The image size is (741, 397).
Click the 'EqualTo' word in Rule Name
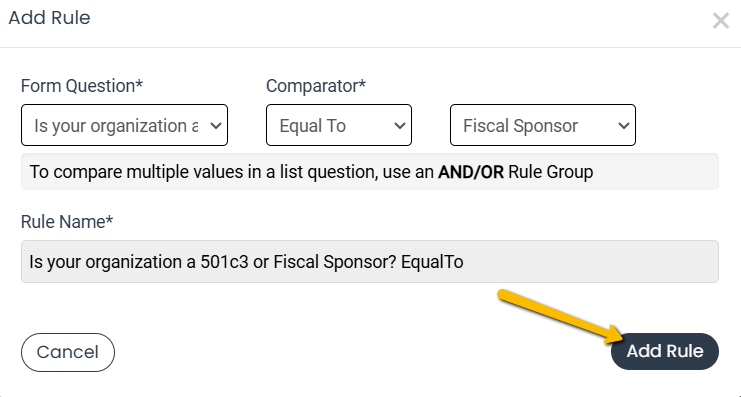[432, 262]
